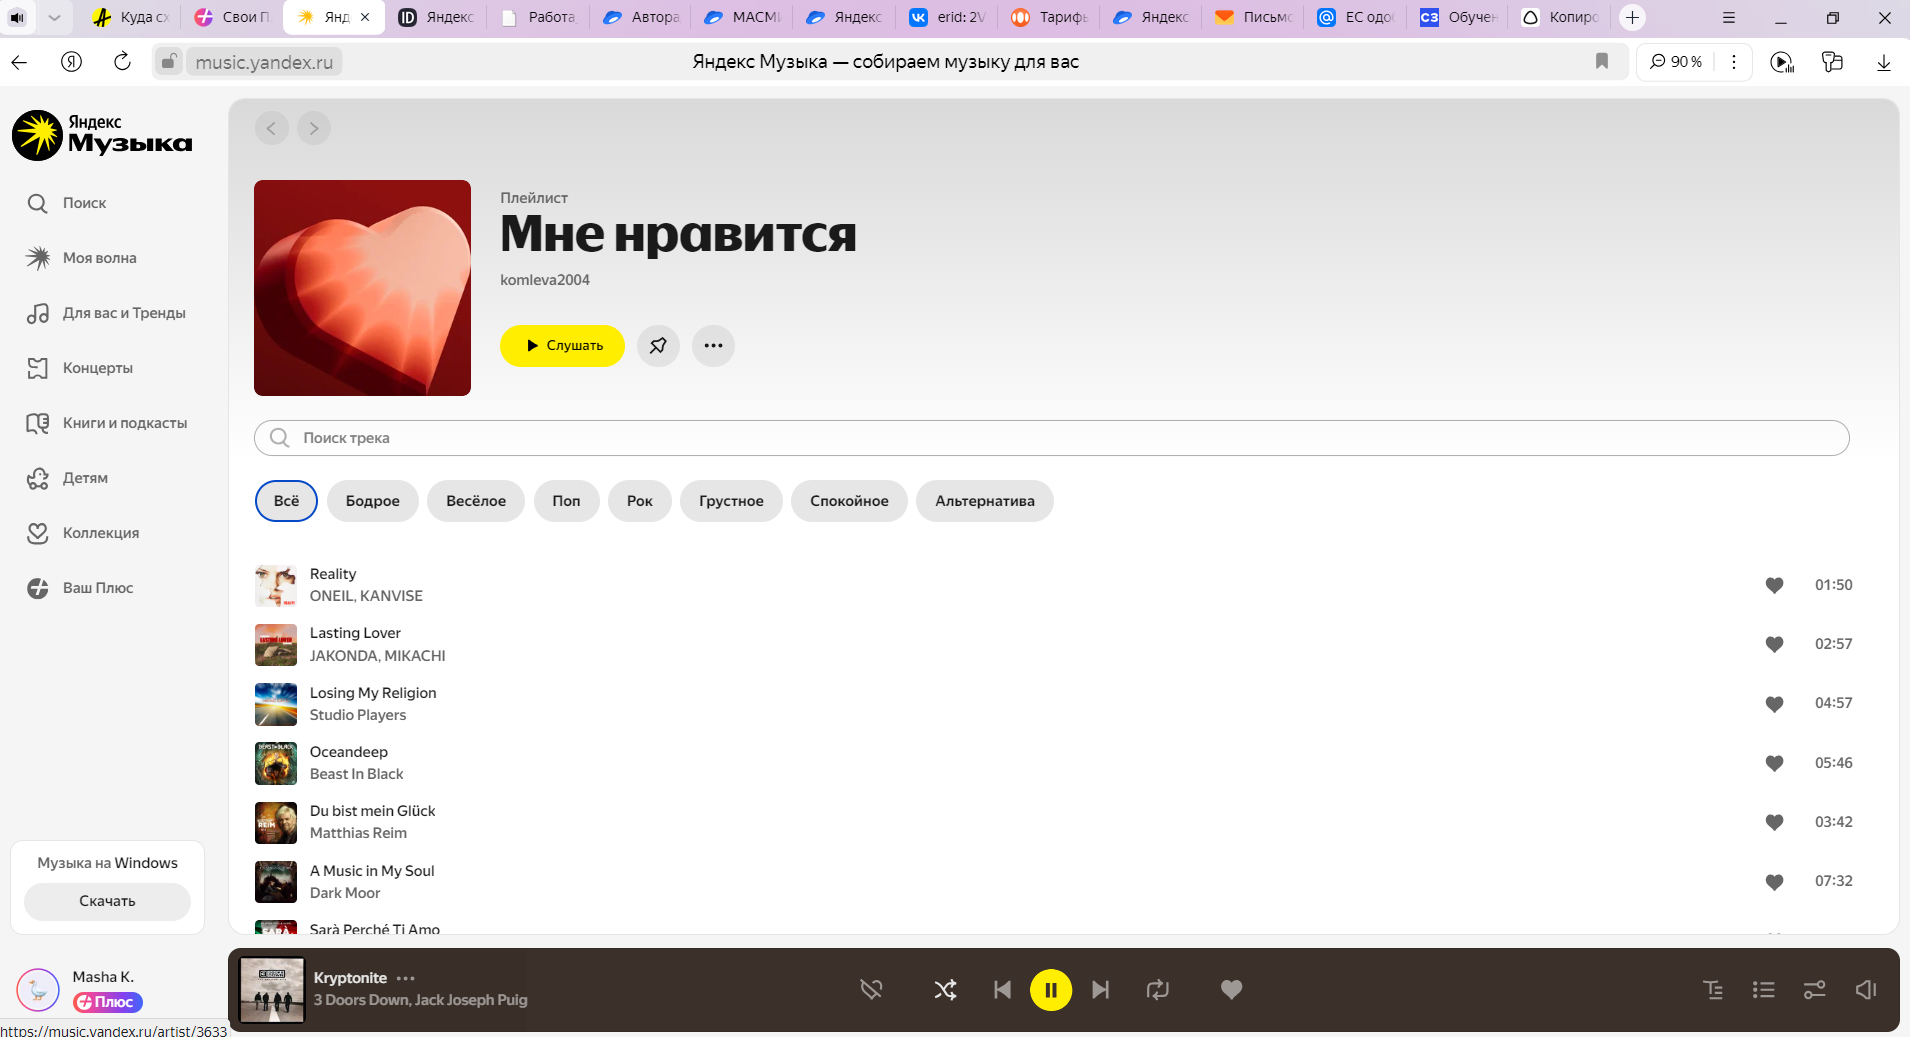Open artist link Beast In Black
1910x1037 pixels.
point(356,774)
